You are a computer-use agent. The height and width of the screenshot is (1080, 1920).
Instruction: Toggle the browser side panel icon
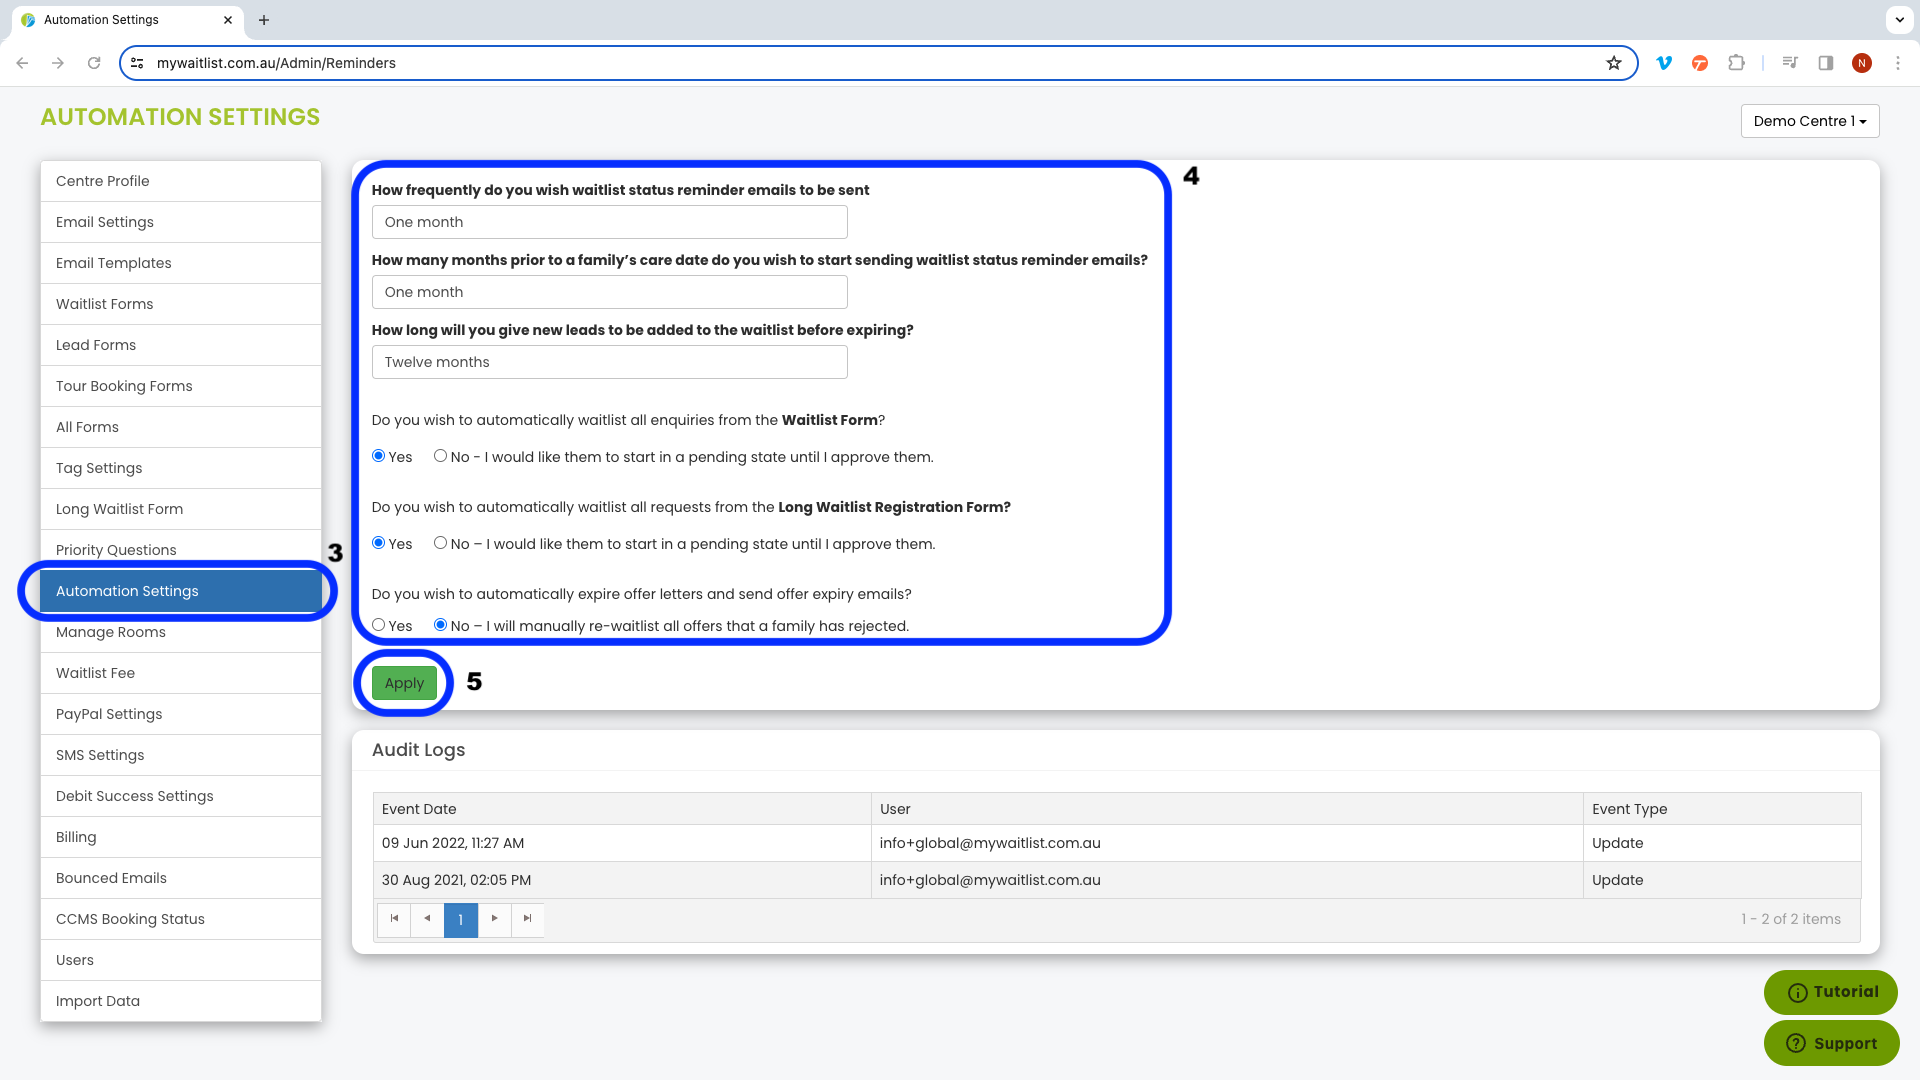(1826, 63)
